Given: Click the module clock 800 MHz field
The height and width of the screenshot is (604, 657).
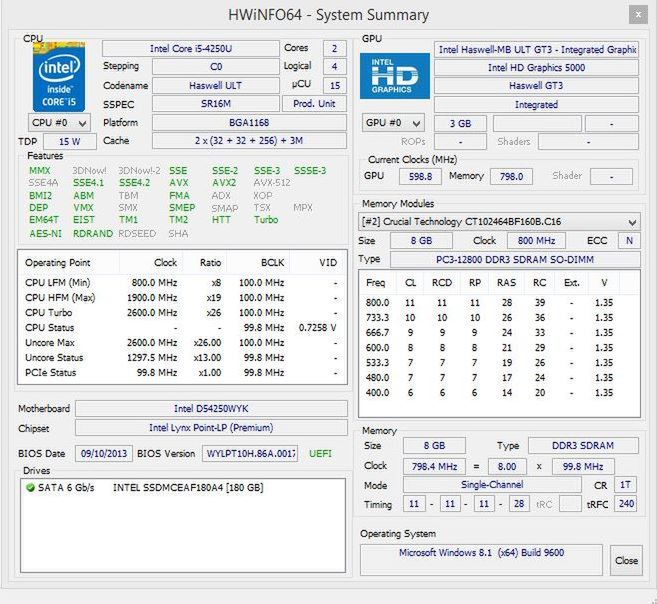Looking at the screenshot, I should [x=536, y=241].
